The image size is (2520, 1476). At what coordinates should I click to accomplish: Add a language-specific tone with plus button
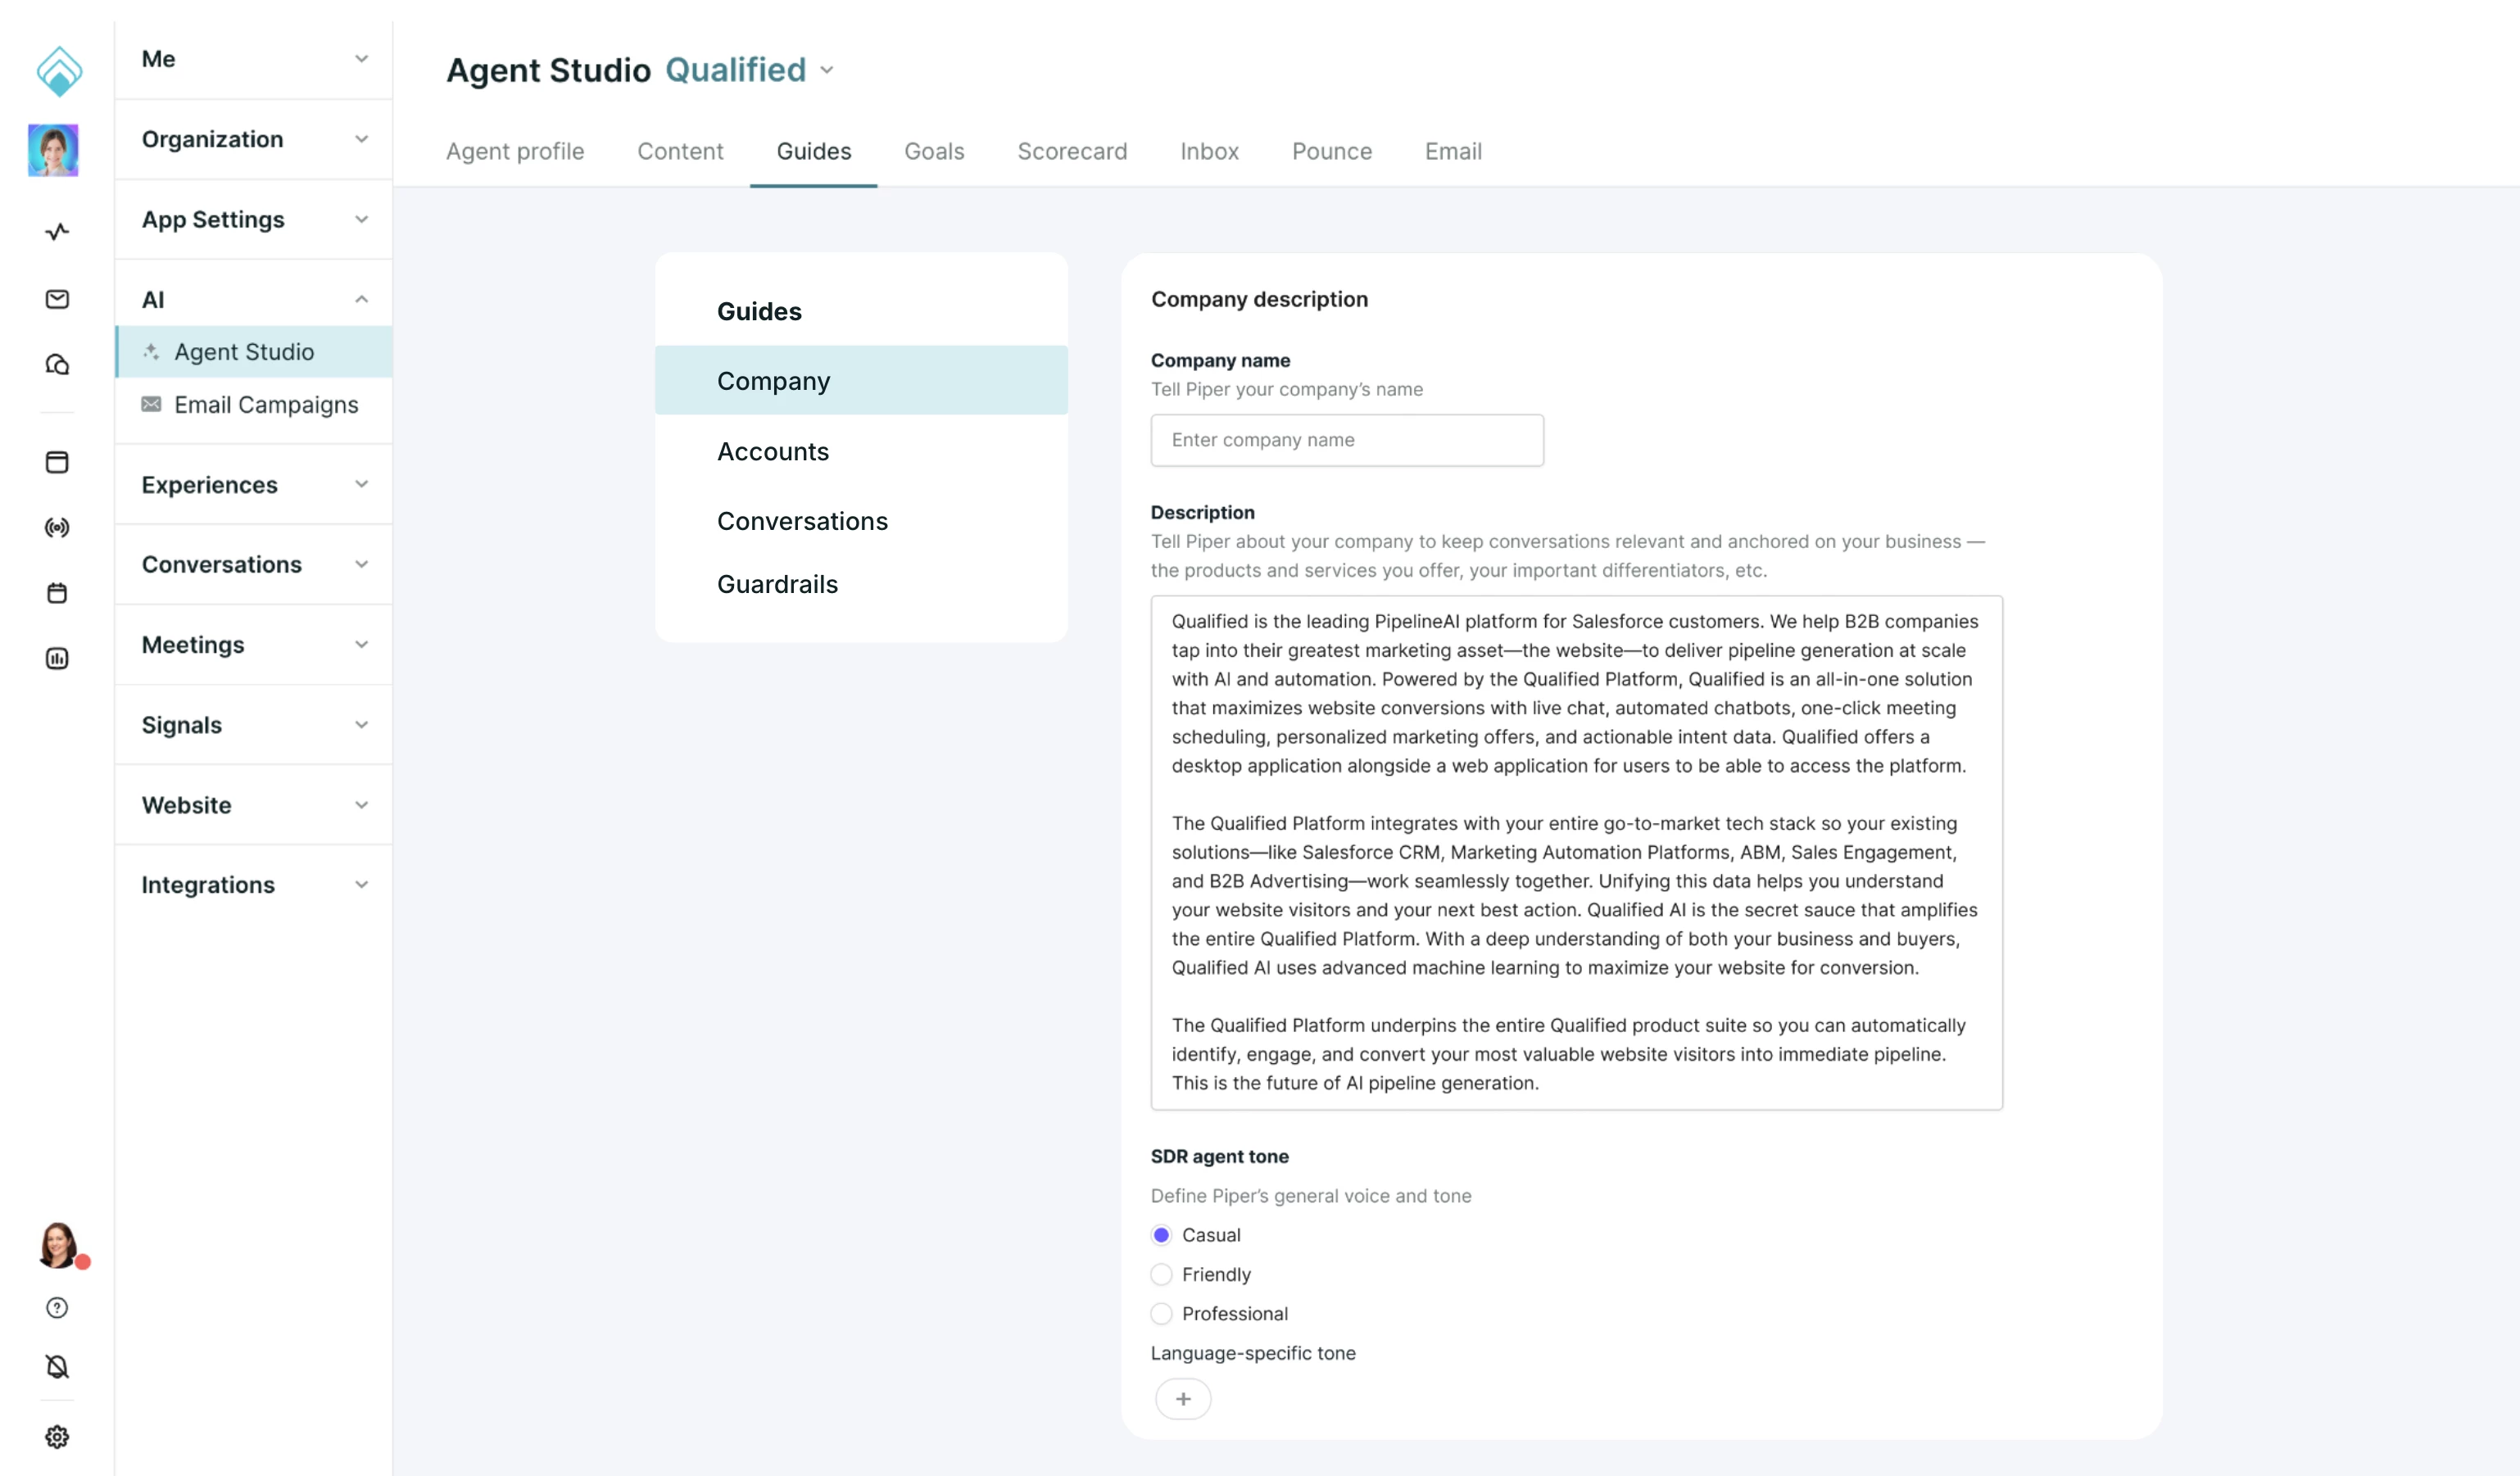[1183, 1399]
